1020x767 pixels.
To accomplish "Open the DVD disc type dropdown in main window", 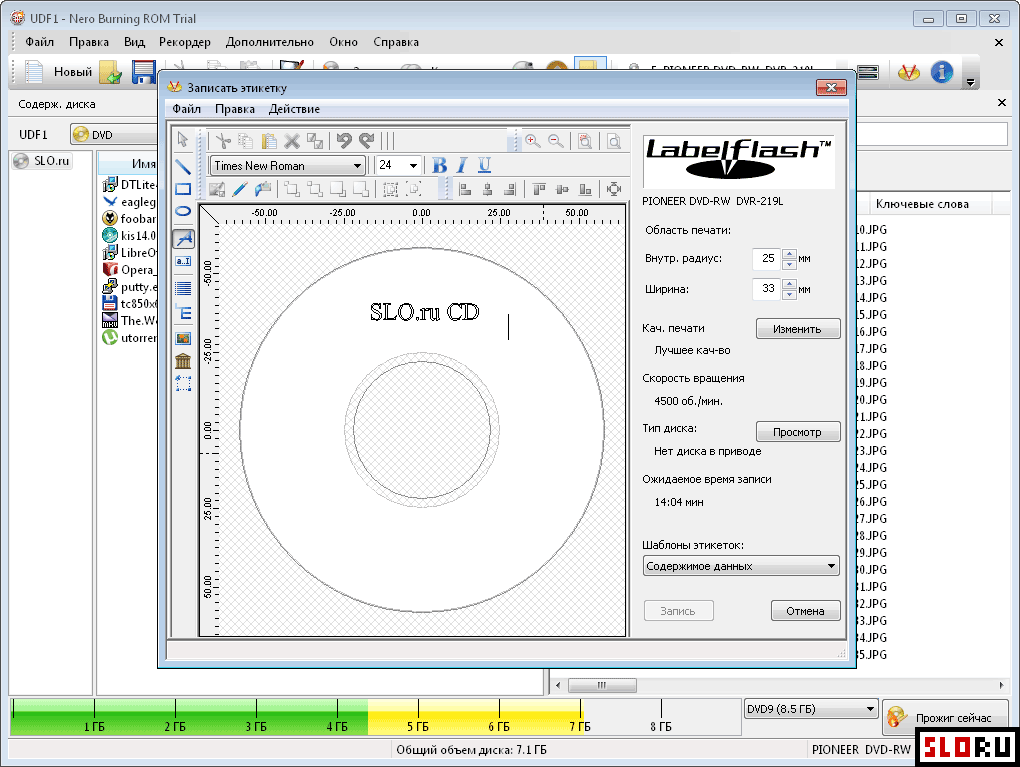I will [114, 135].
